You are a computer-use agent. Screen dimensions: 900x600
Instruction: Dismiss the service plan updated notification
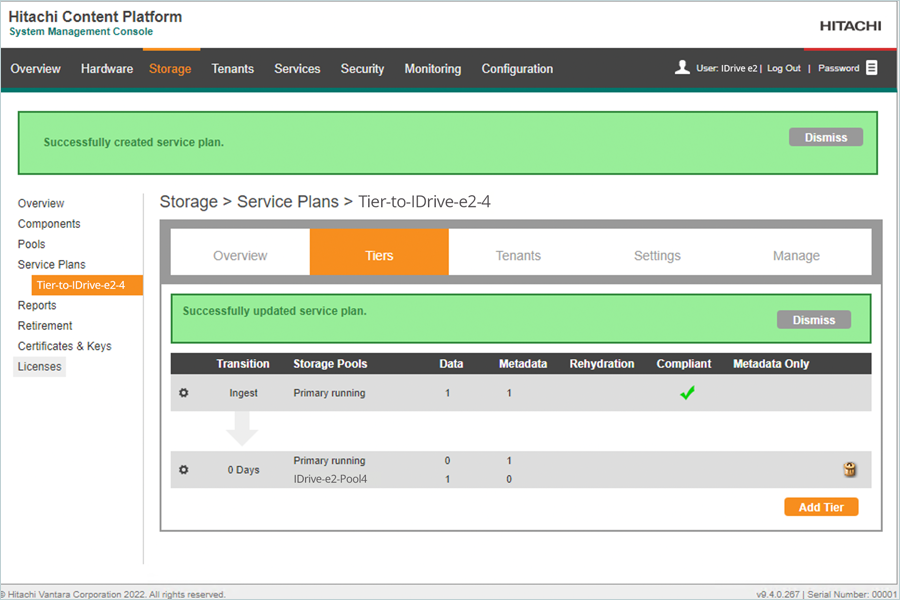(x=813, y=320)
